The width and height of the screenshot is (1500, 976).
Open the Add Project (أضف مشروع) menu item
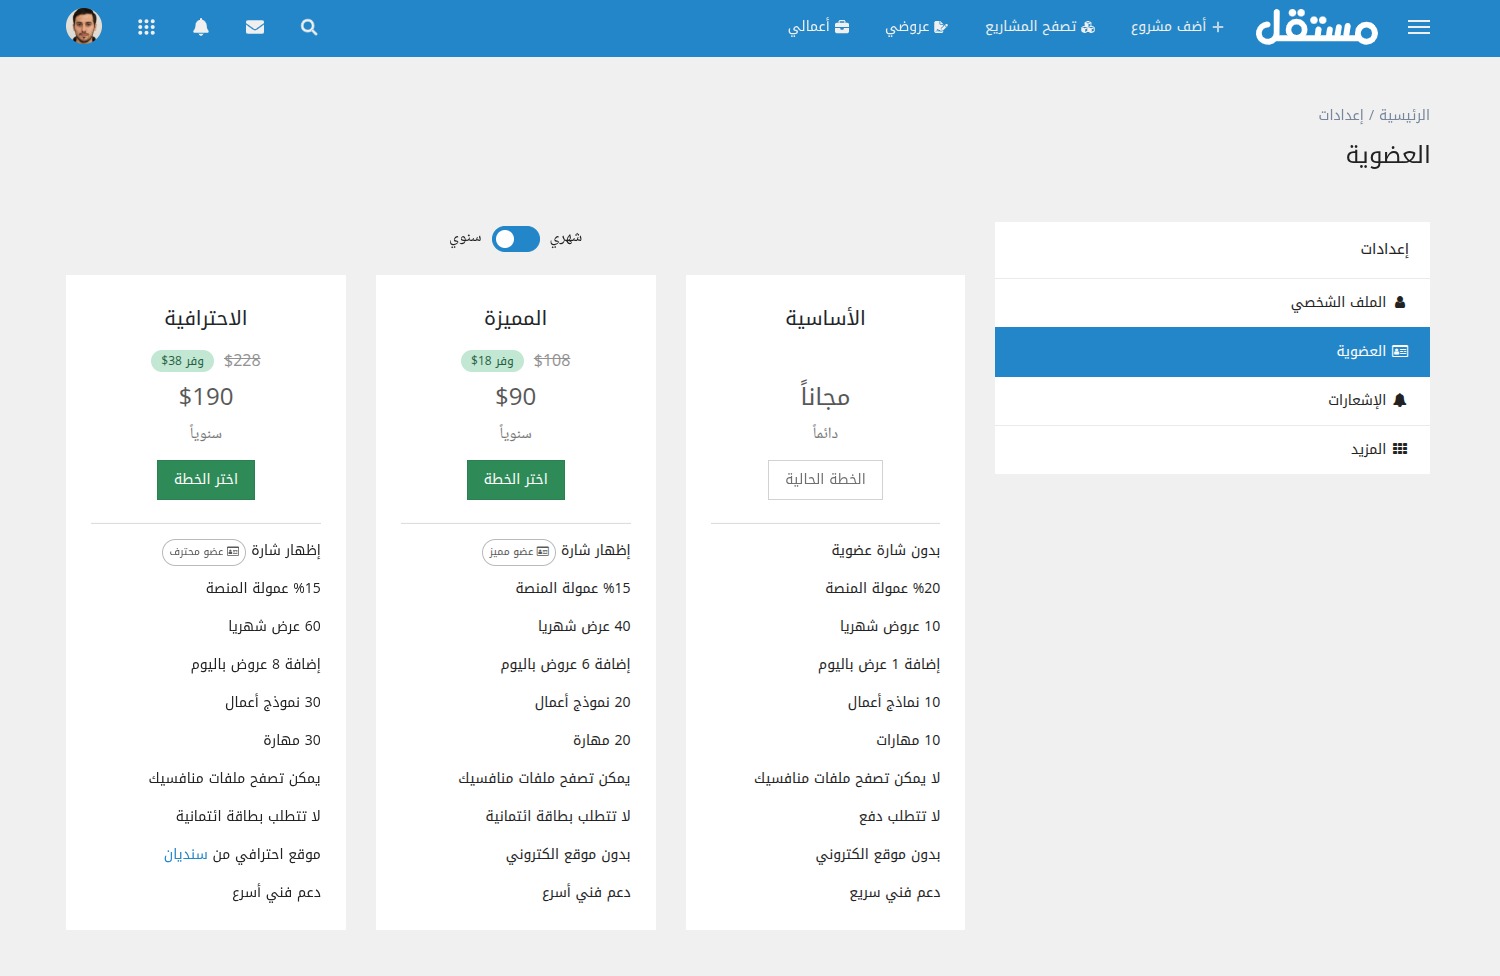click(1177, 27)
